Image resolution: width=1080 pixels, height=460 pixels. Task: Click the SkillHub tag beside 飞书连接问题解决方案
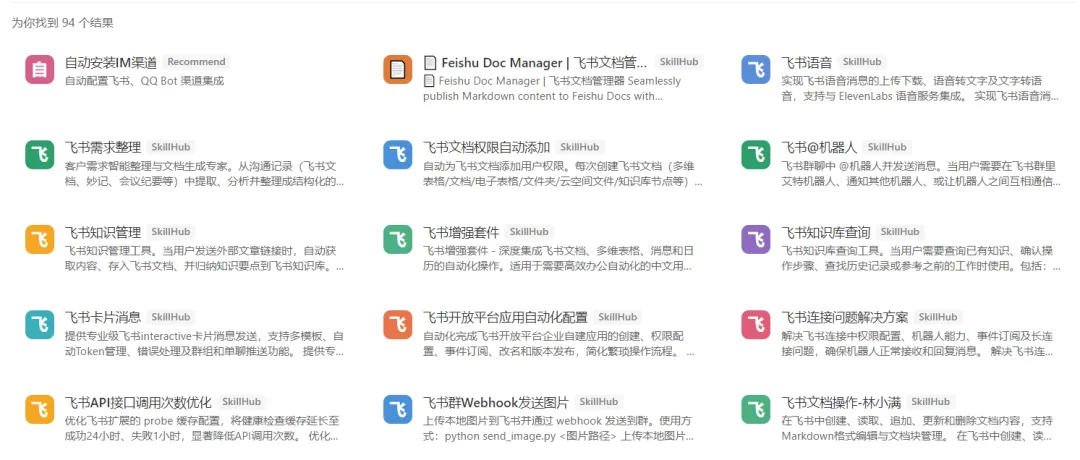pyautogui.click(x=938, y=317)
